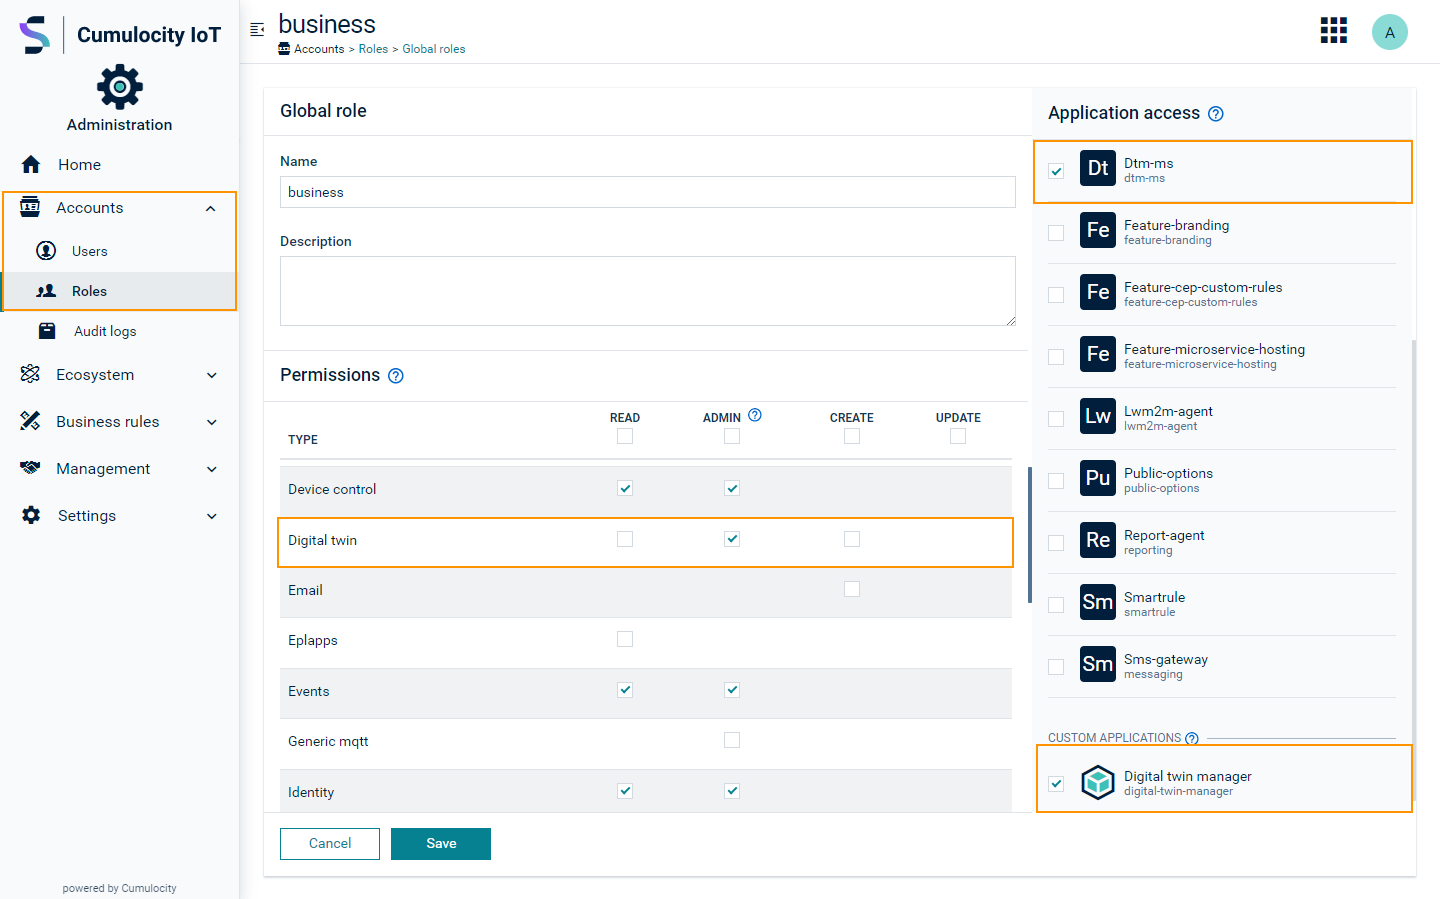Screen dimensions: 1440x899
Task: Click the Management handshake icon
Action: click(30, 468)
